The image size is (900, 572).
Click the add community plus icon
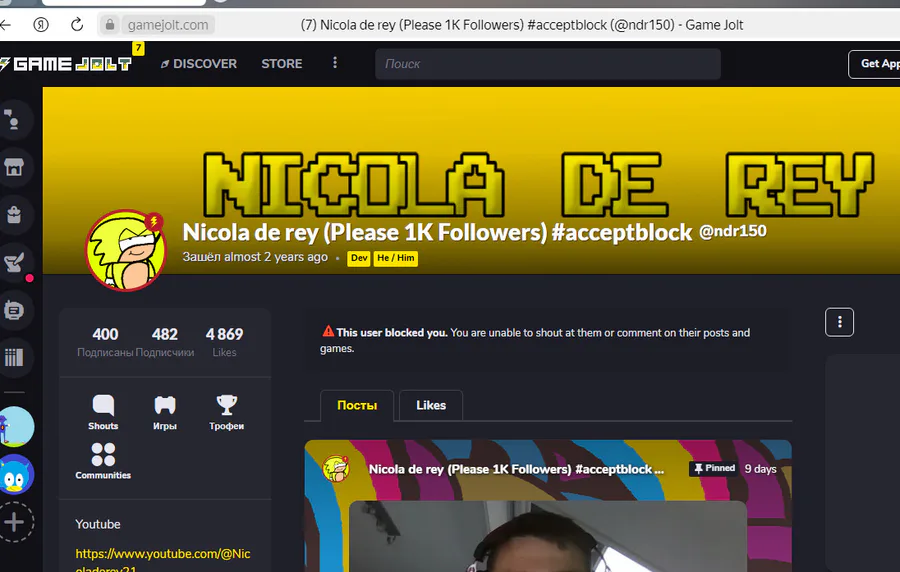coord(15,522)
